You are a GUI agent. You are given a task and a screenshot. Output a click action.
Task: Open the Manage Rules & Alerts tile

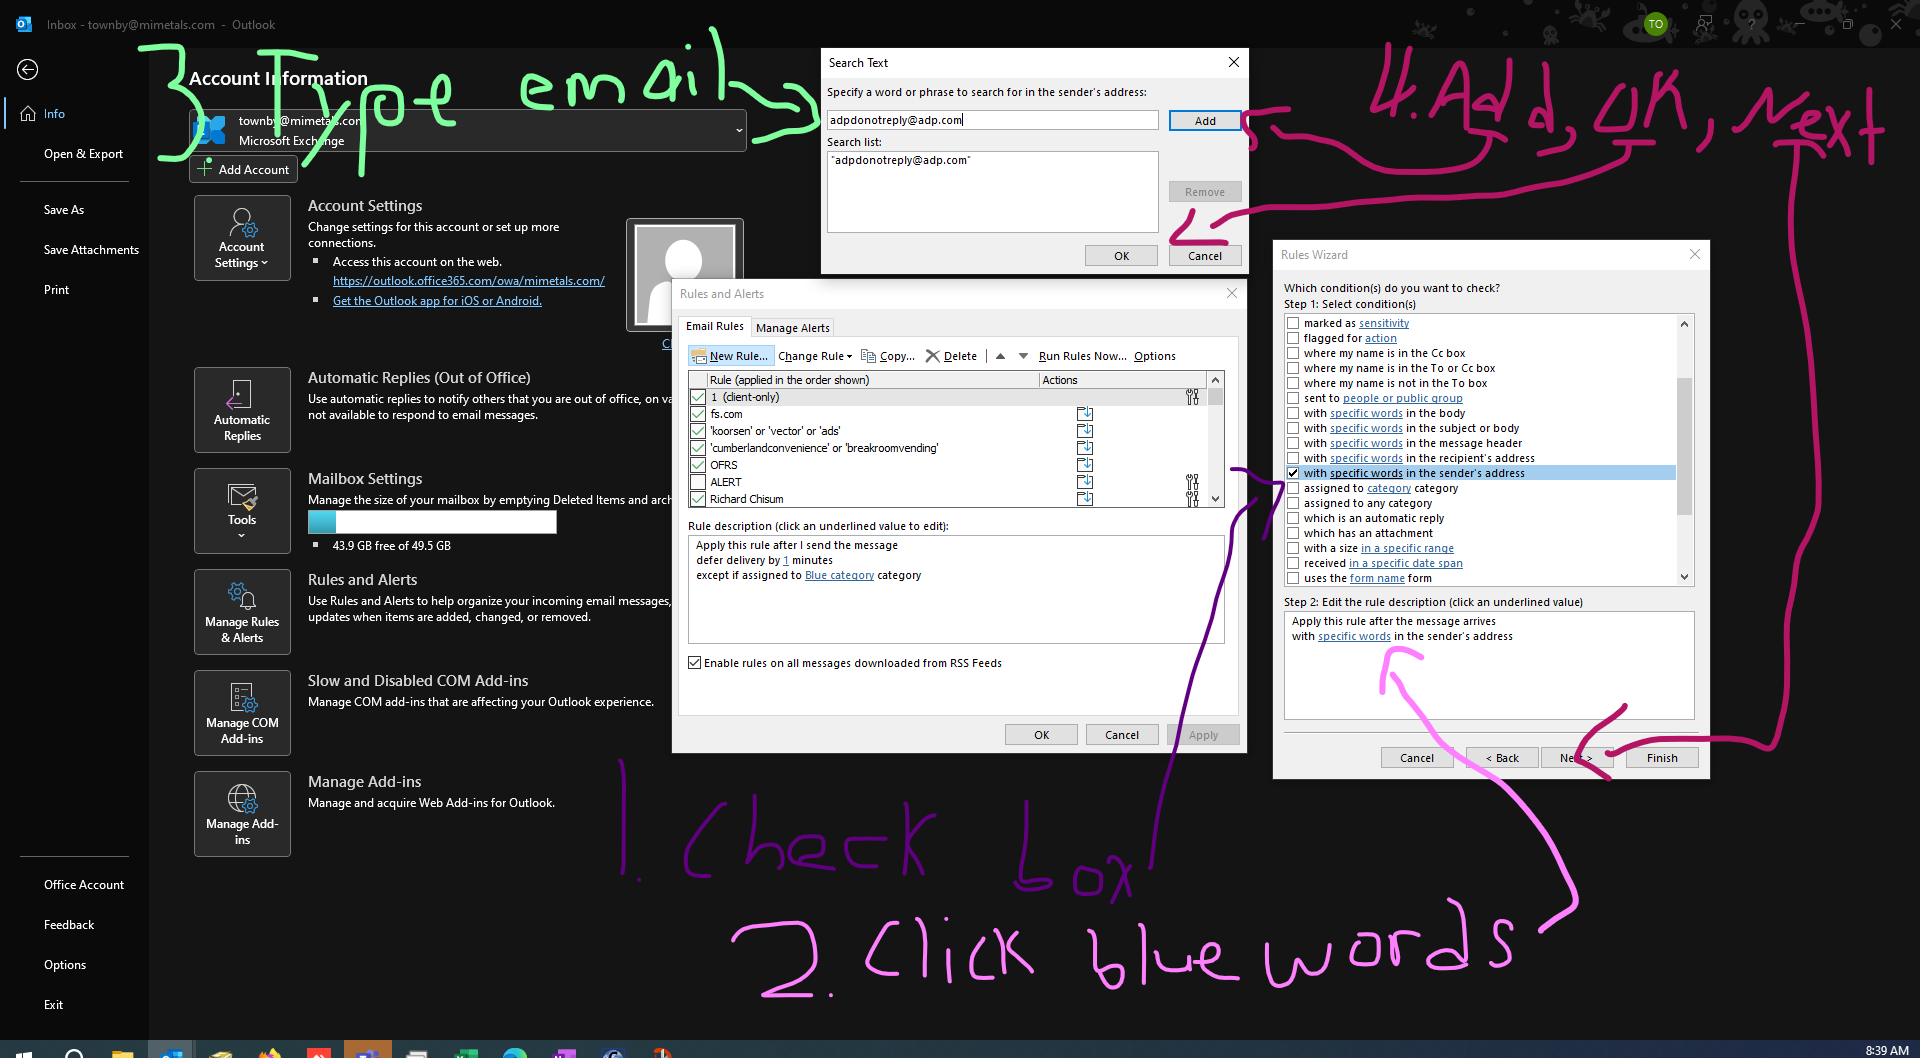[242, 612]
